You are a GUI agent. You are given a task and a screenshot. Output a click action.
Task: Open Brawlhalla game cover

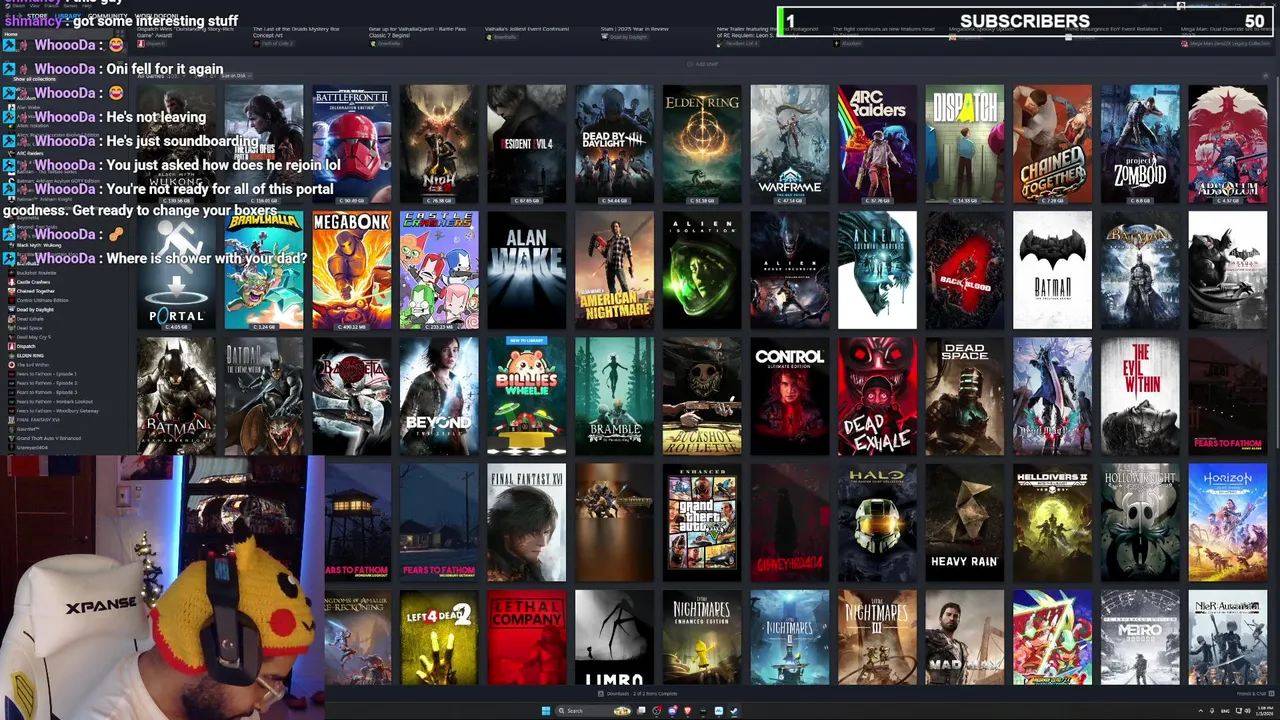pos(264,270)
